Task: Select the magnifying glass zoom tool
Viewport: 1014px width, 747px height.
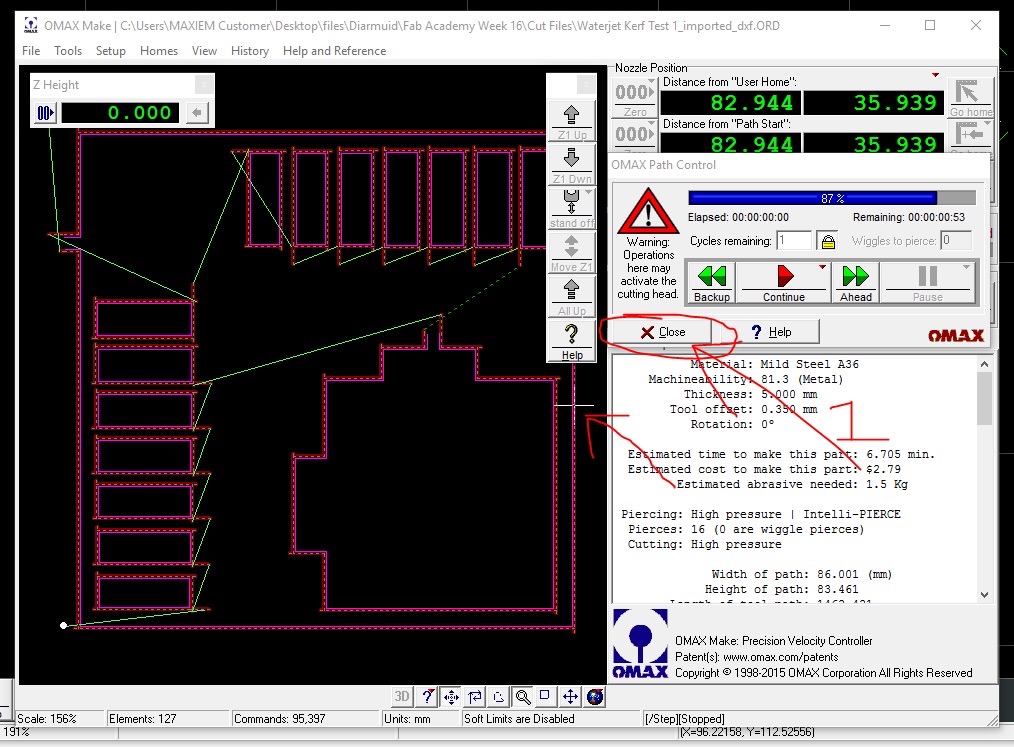Action: click(x=523, y=697)
